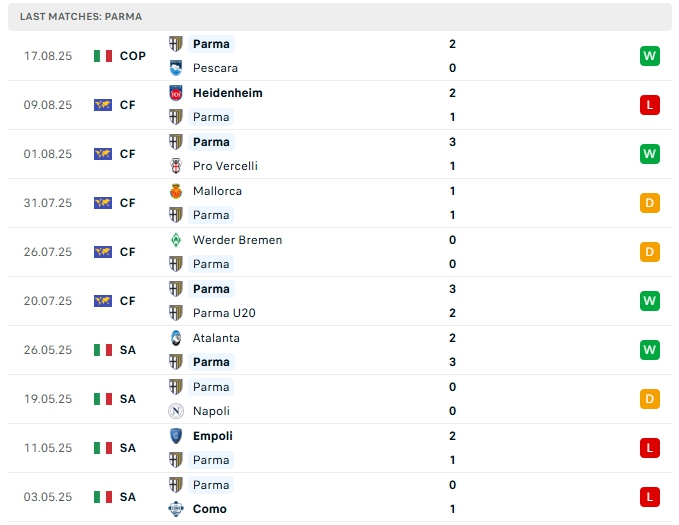Click the Napoli team crest icon
The image size is (679, 525).
click(x=176, y=411)
